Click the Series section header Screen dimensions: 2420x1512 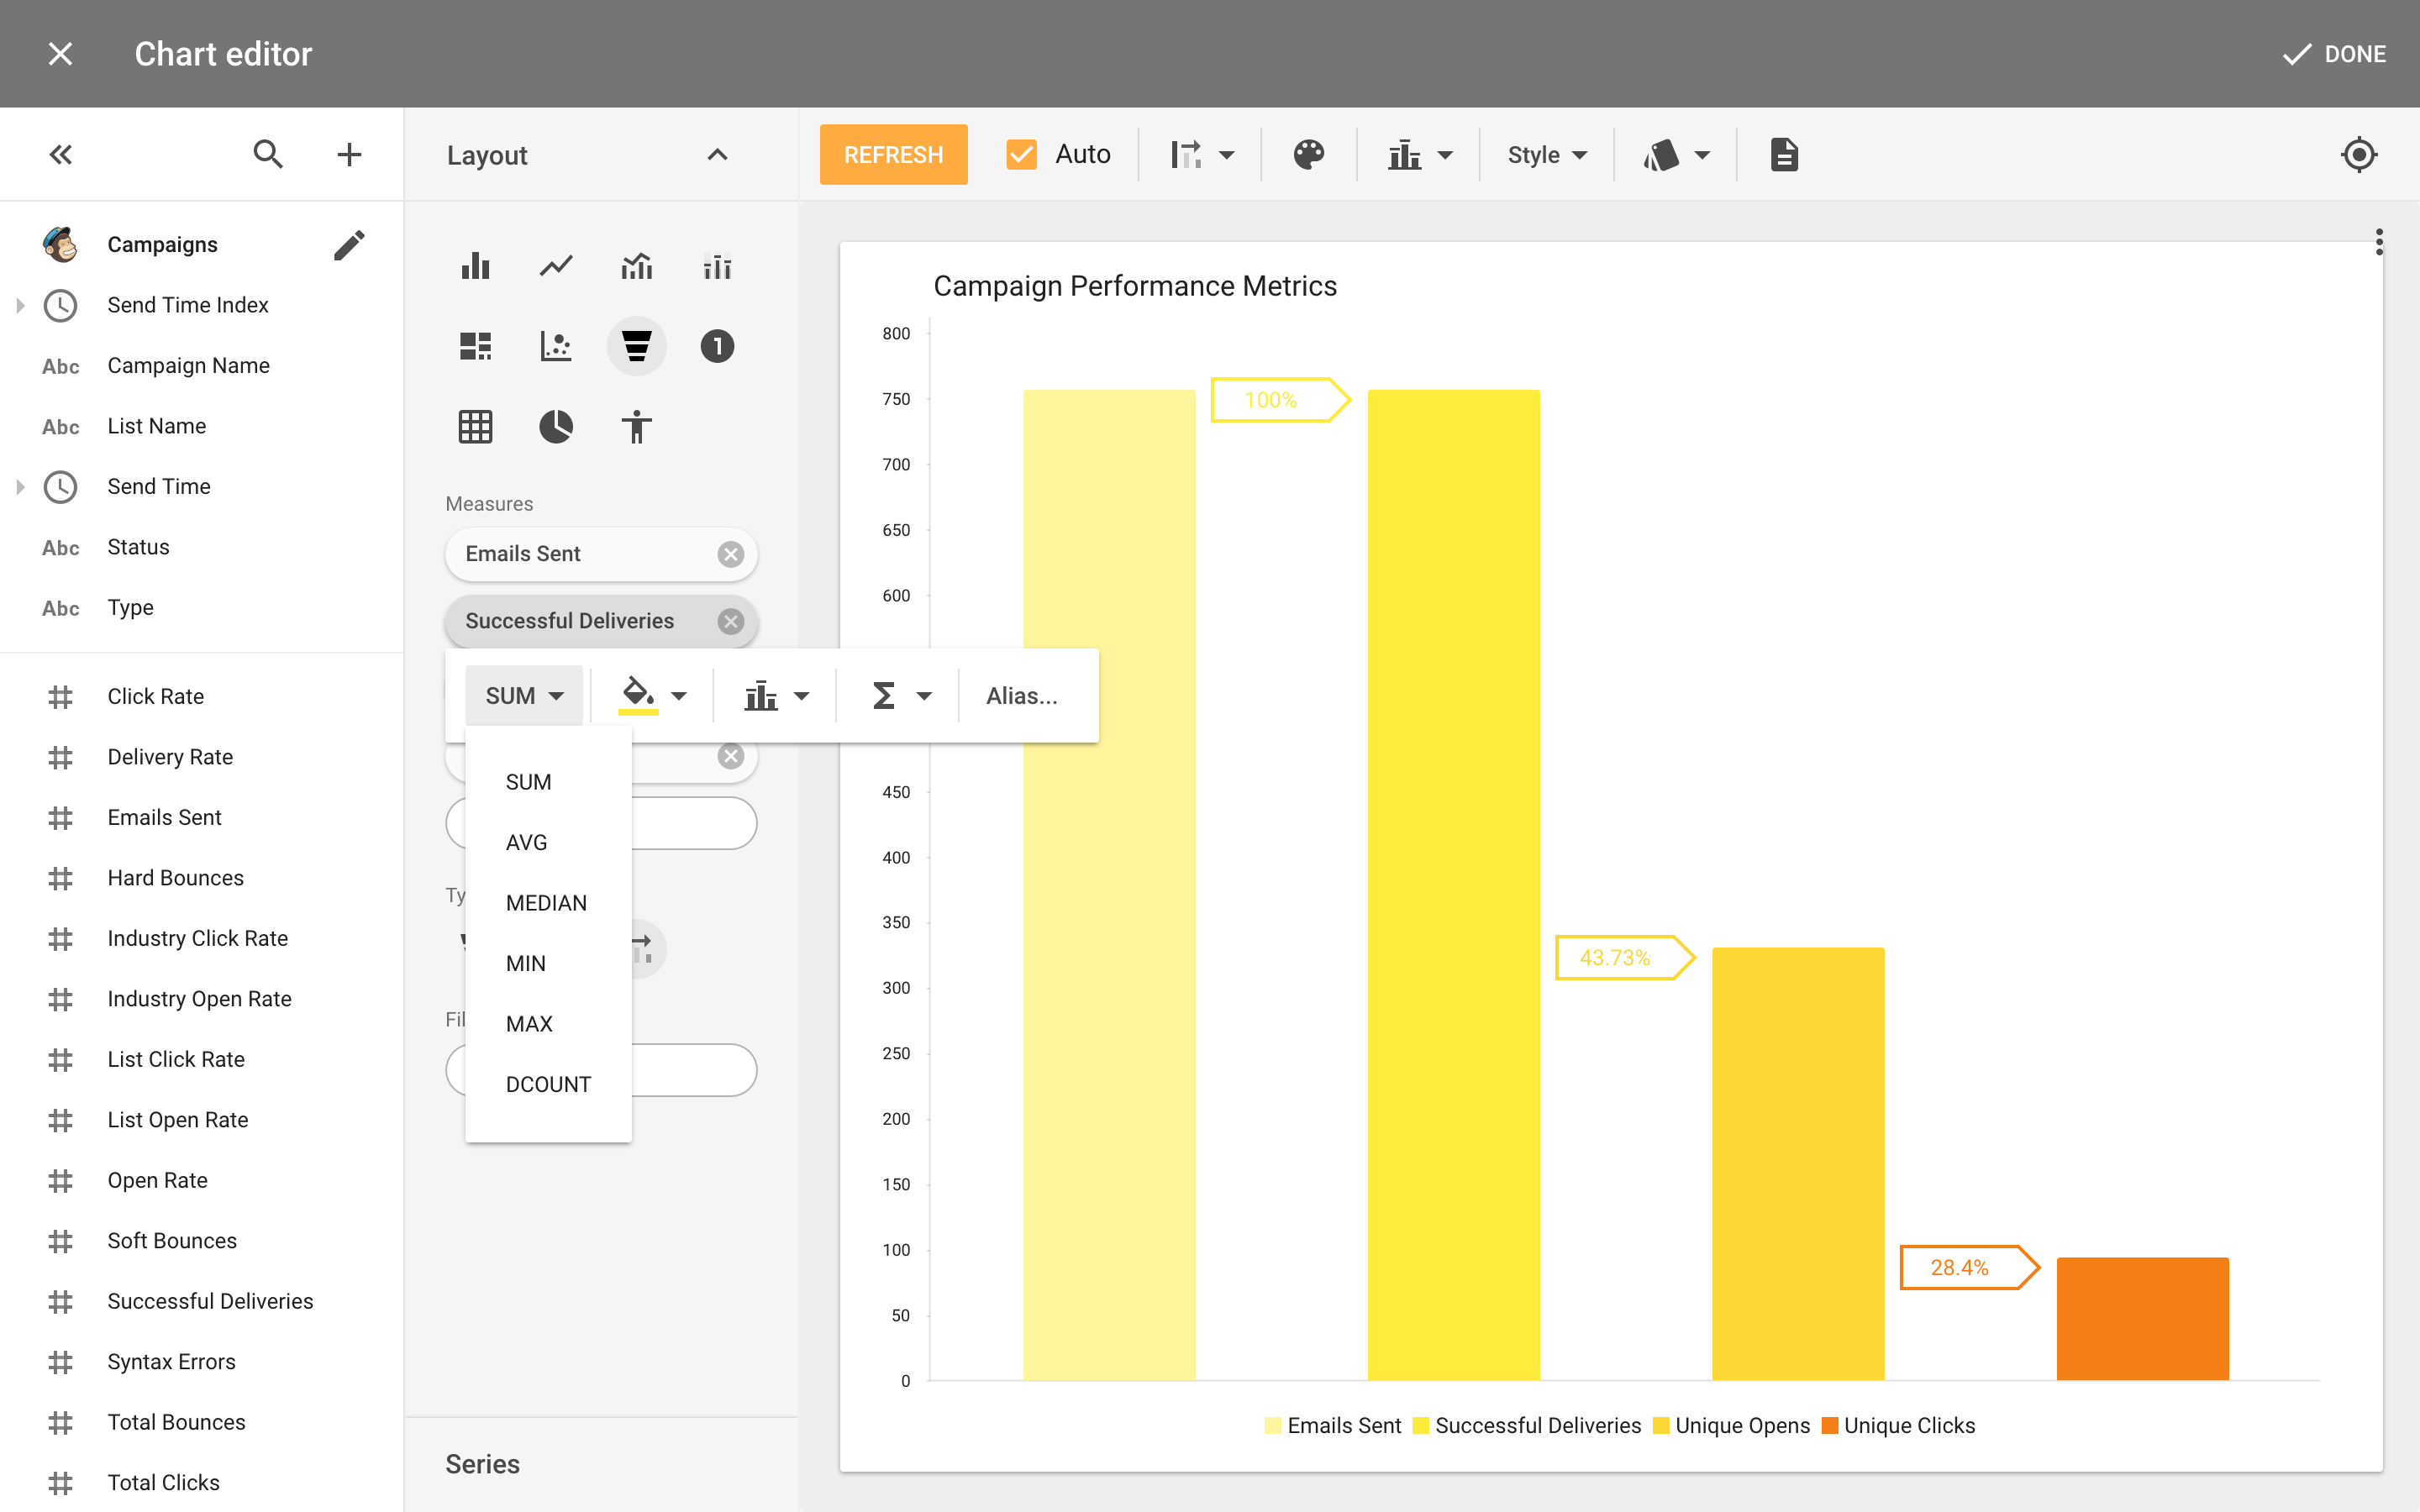coord(601,1465)
